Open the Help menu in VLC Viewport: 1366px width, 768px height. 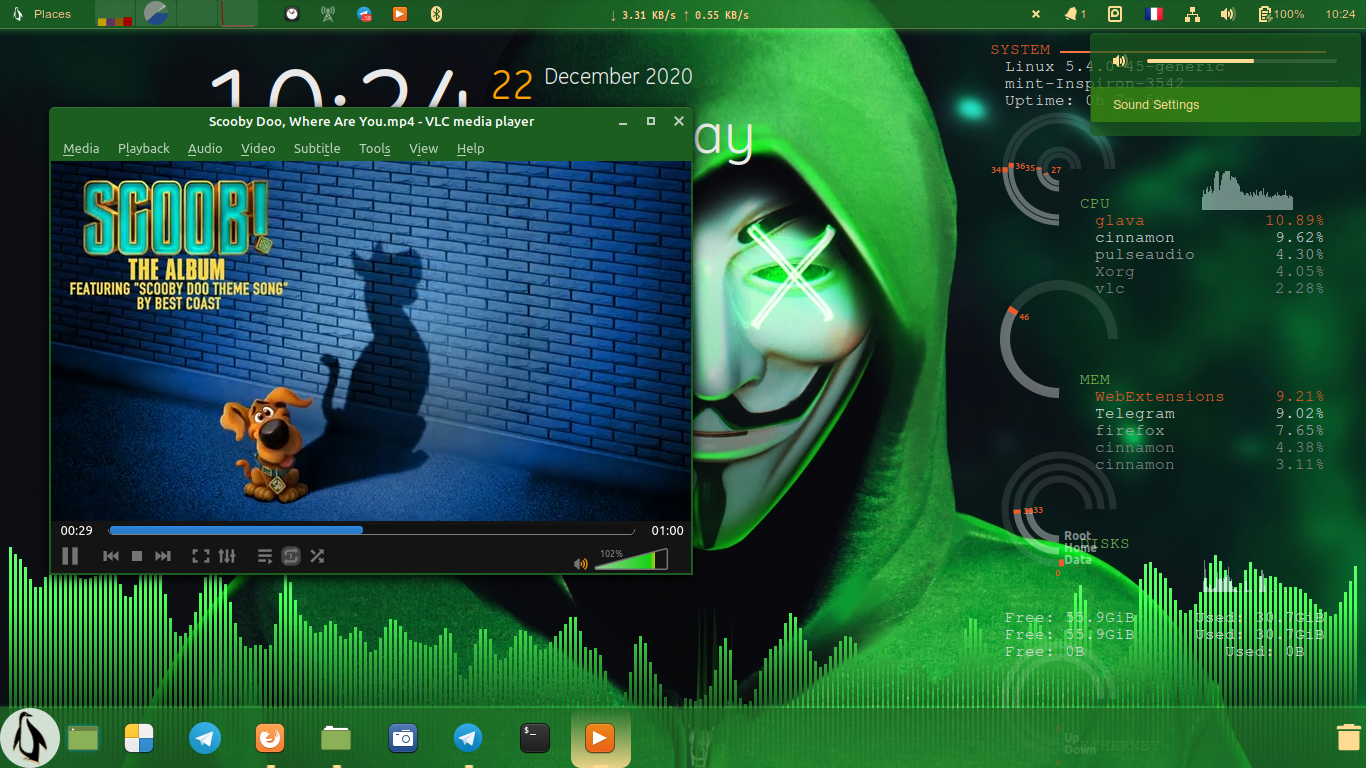tap(470, 148)
